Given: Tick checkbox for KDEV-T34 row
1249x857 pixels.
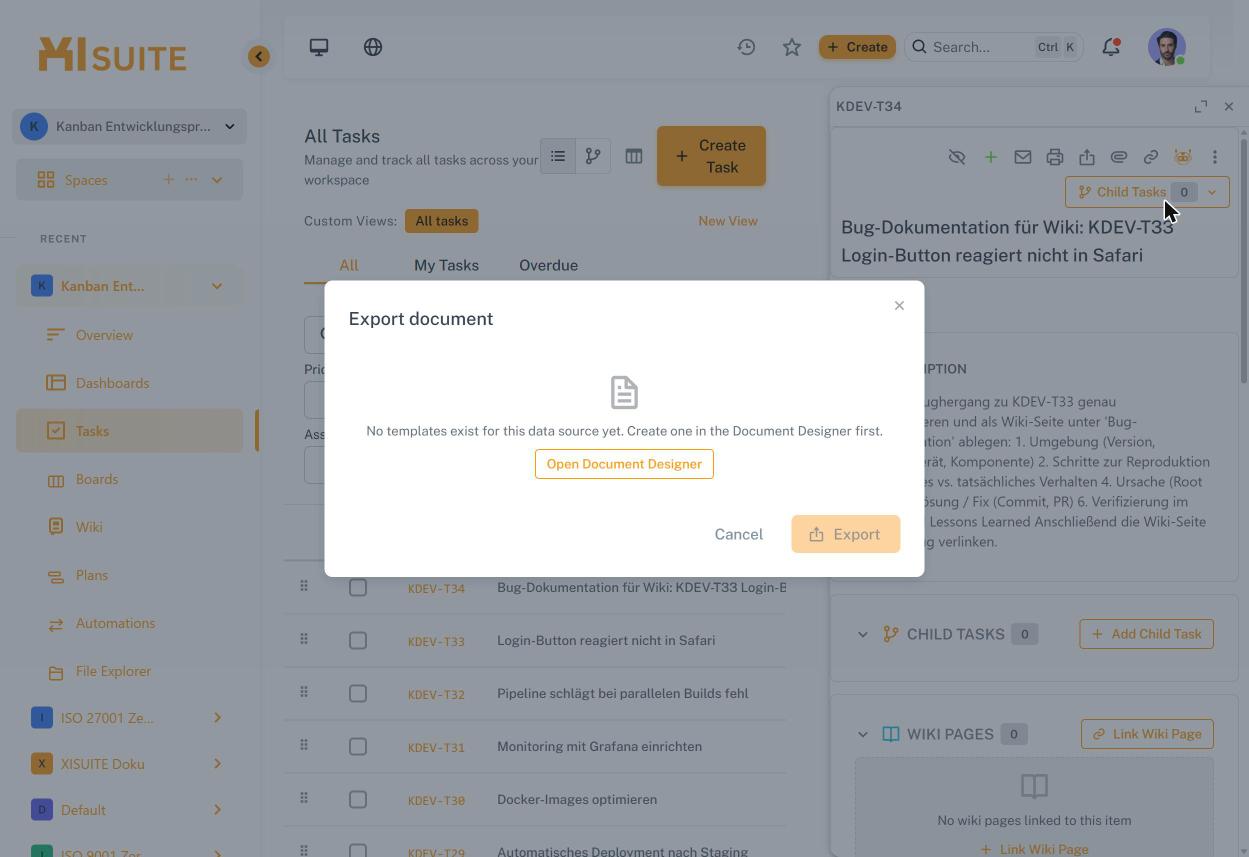Looking at the screenshot, I should tap(358, 588).
